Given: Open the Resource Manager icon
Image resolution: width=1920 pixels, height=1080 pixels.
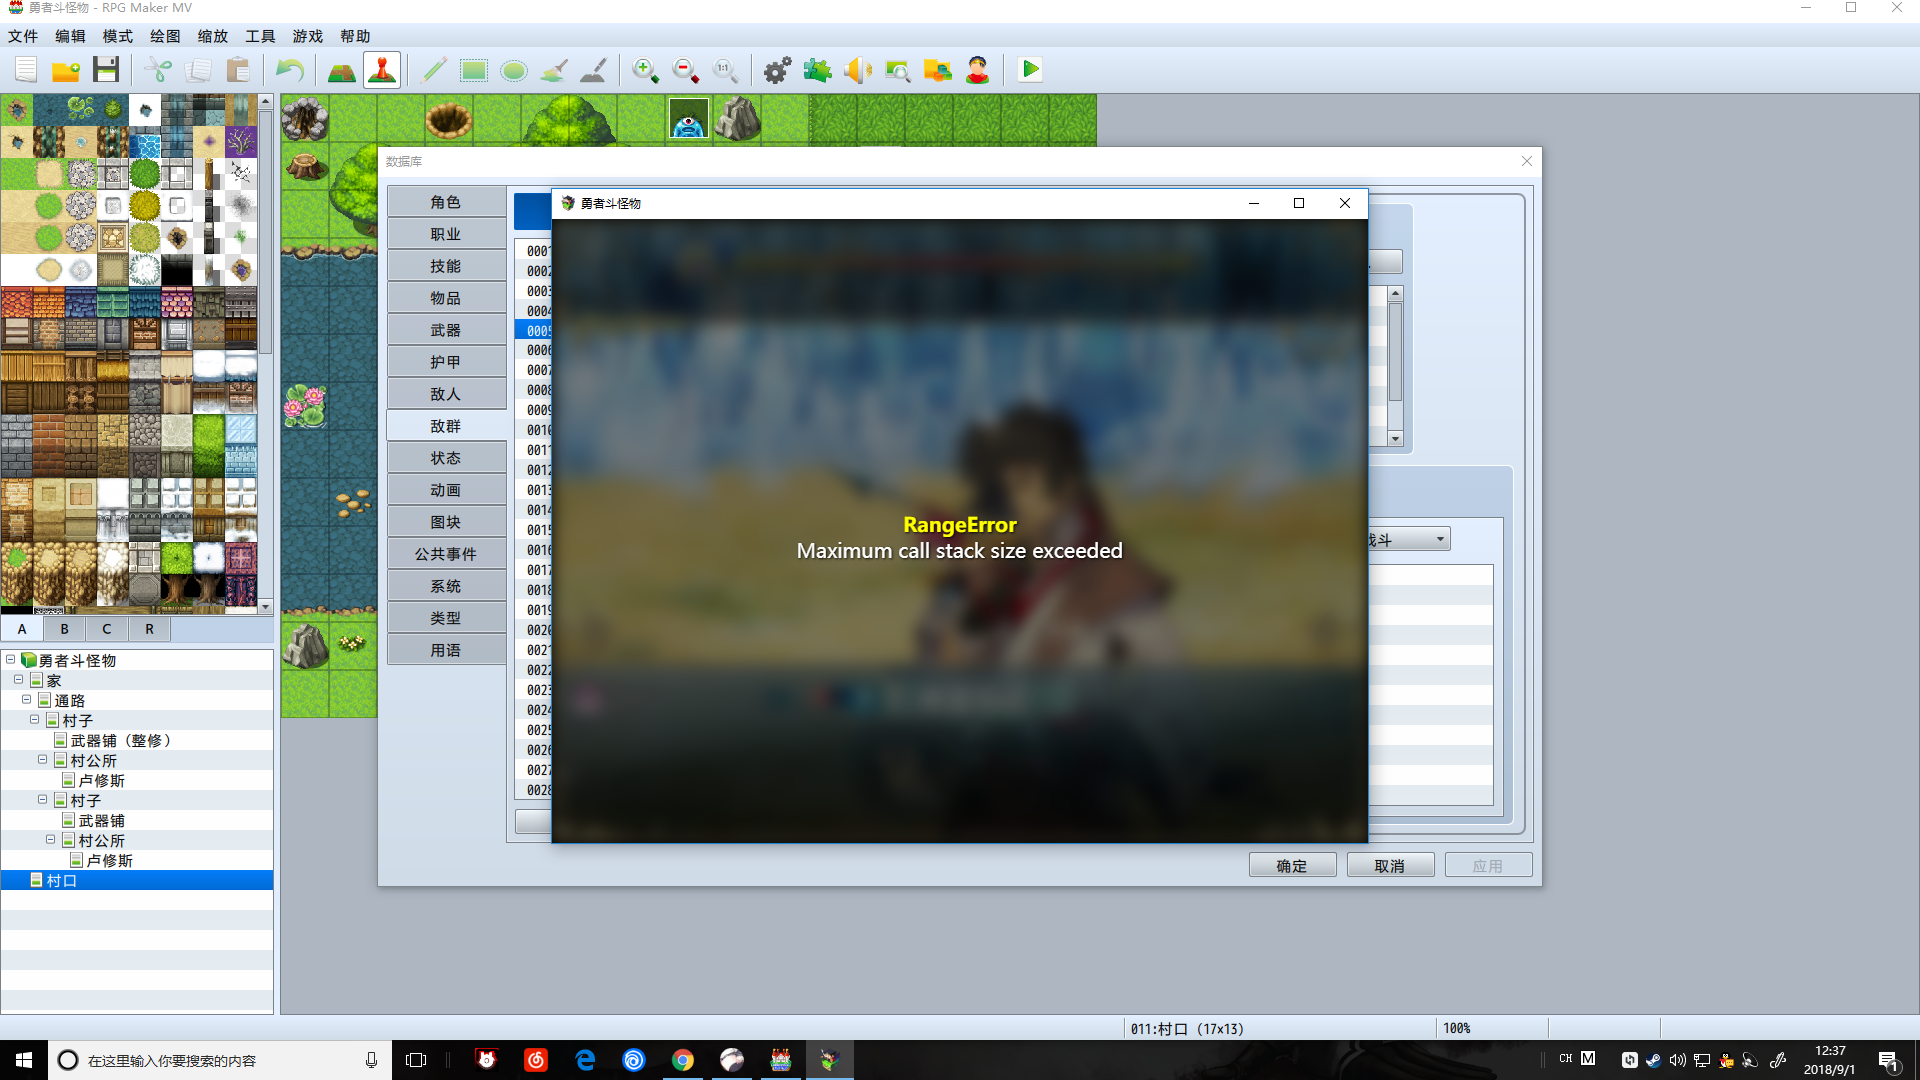Looking at the screenshot, I should (x=938, y=70).
